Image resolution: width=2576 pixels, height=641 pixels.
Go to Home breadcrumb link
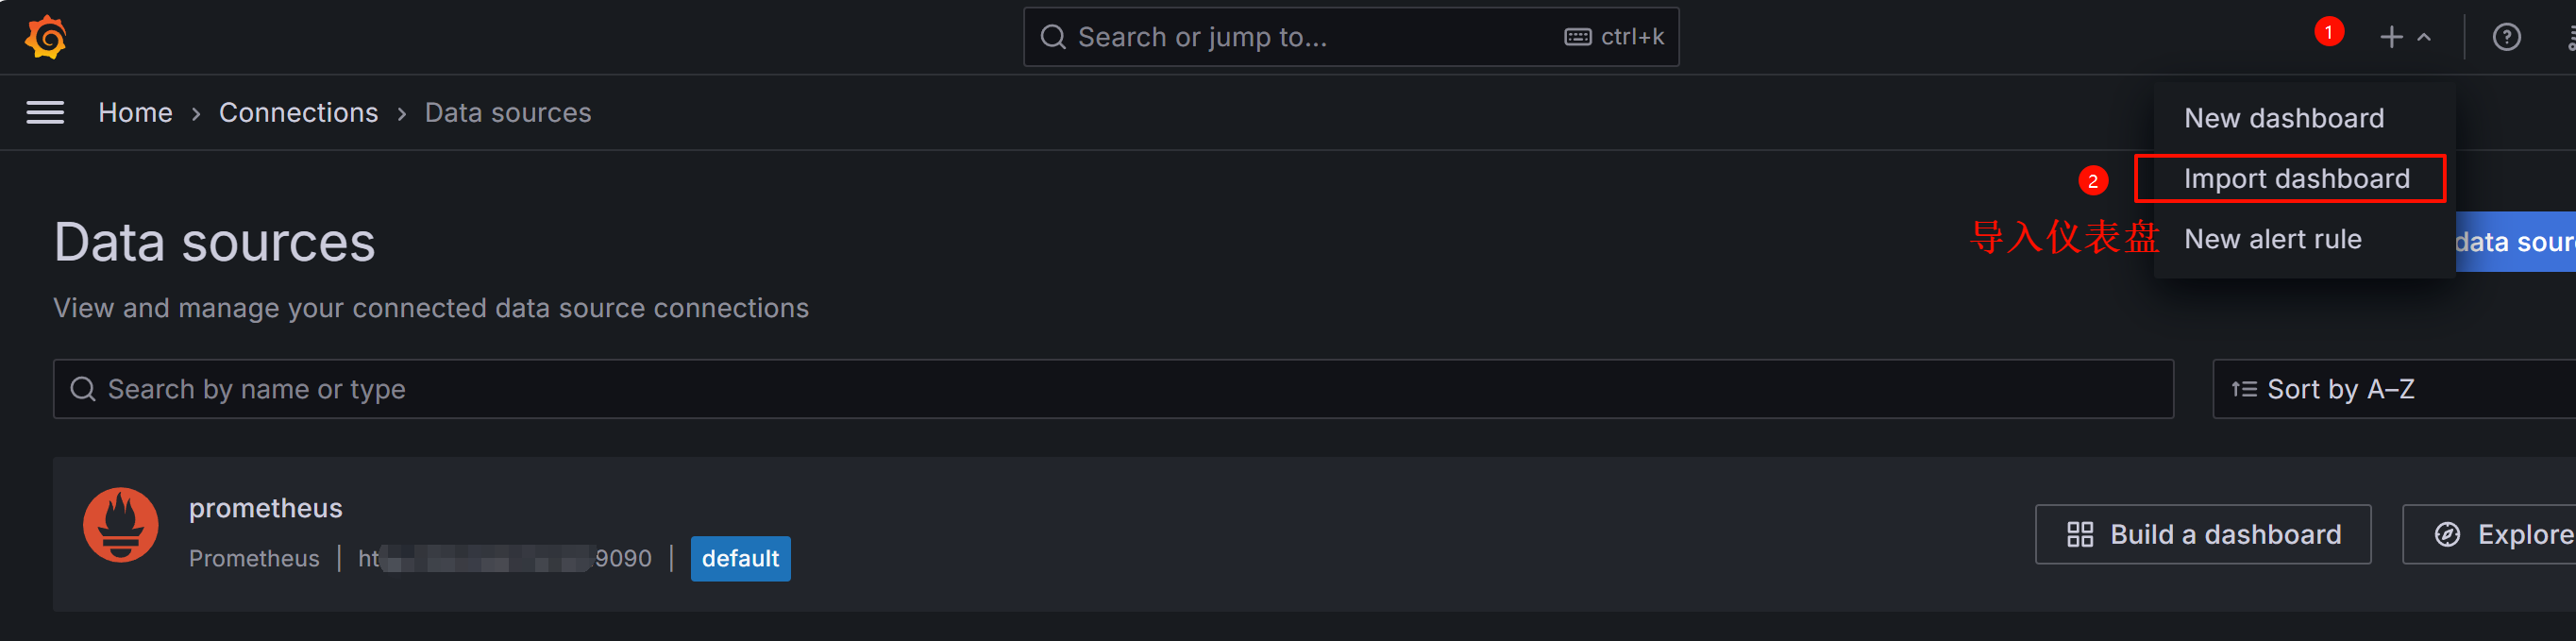coord(135,113)
